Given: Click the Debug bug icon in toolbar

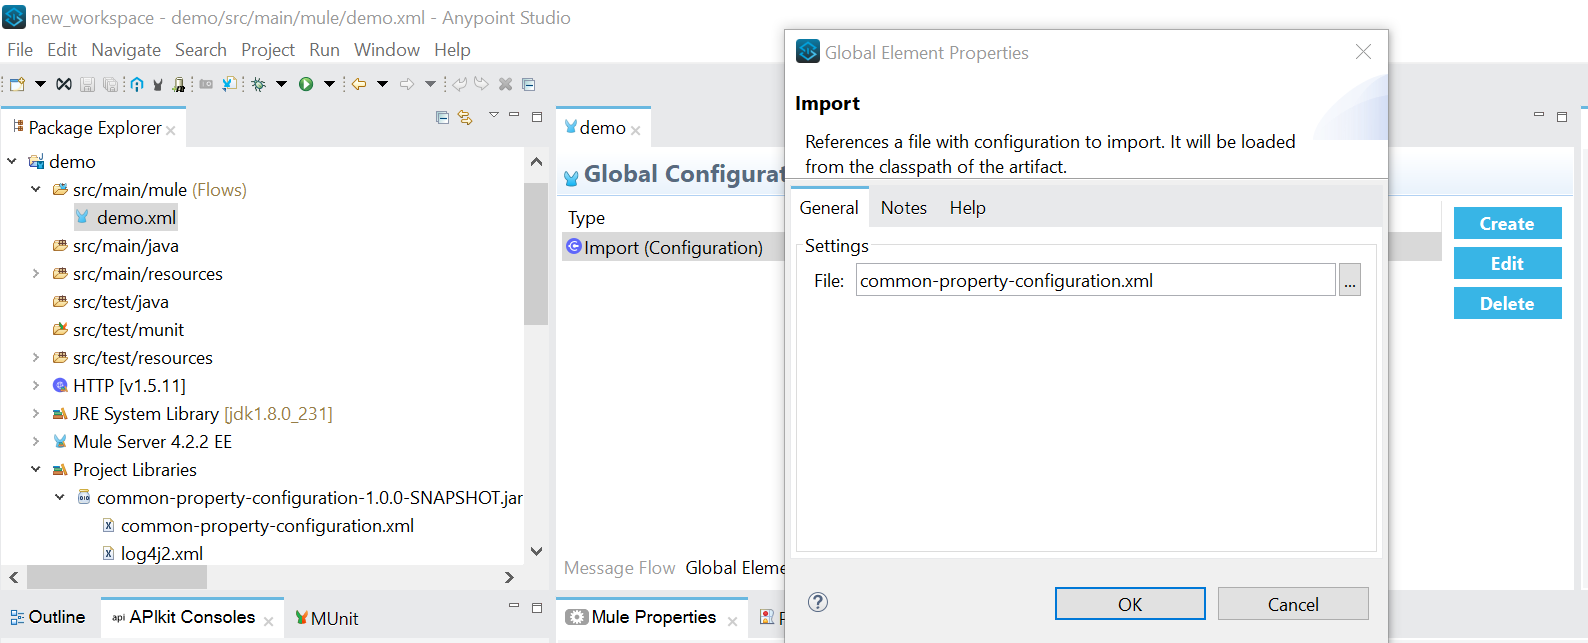Looking at the screenshot, I should click(x=259, y=84).
